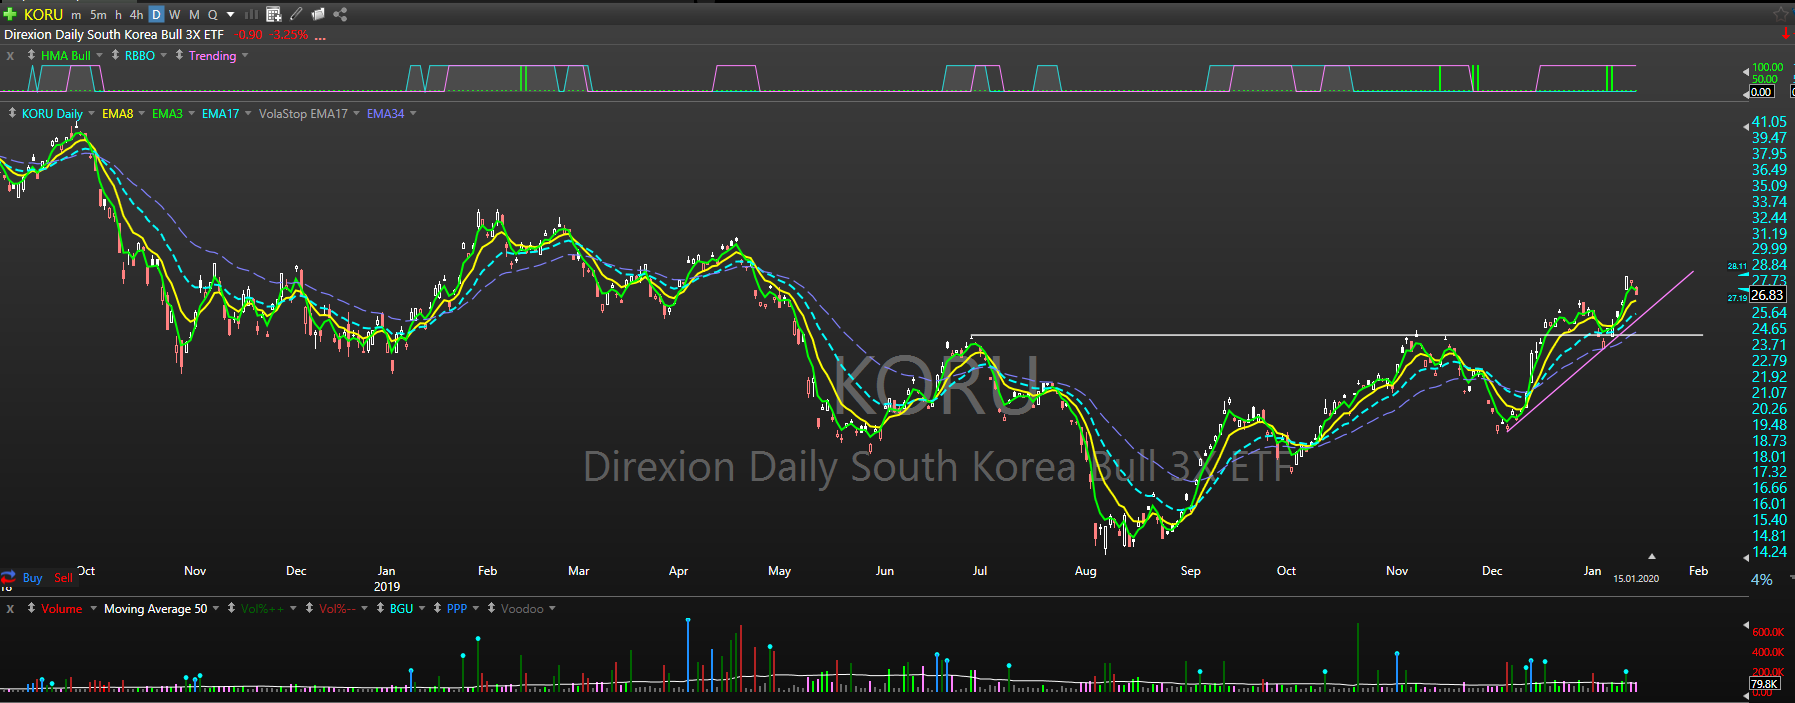This screenshot has height=703, width=1795.
Task: Expand the timeframe dropdown arrow after Q
Action: tap(231, 14)
